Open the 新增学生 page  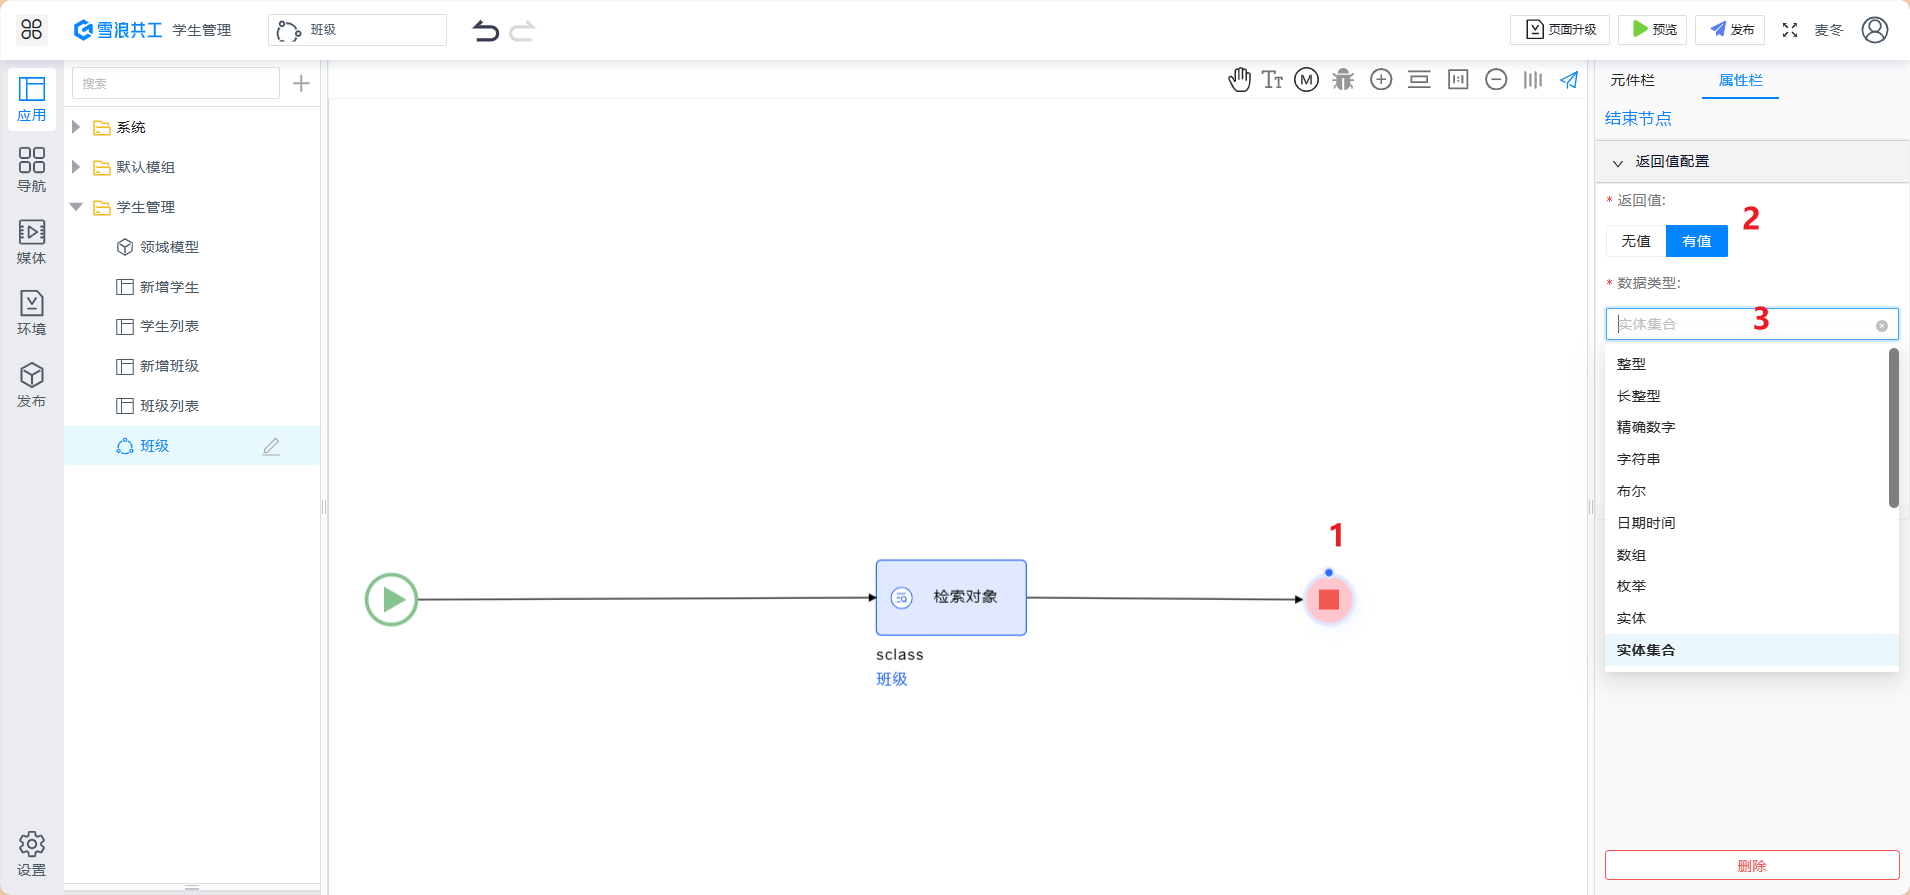click(x=169, y=287)
